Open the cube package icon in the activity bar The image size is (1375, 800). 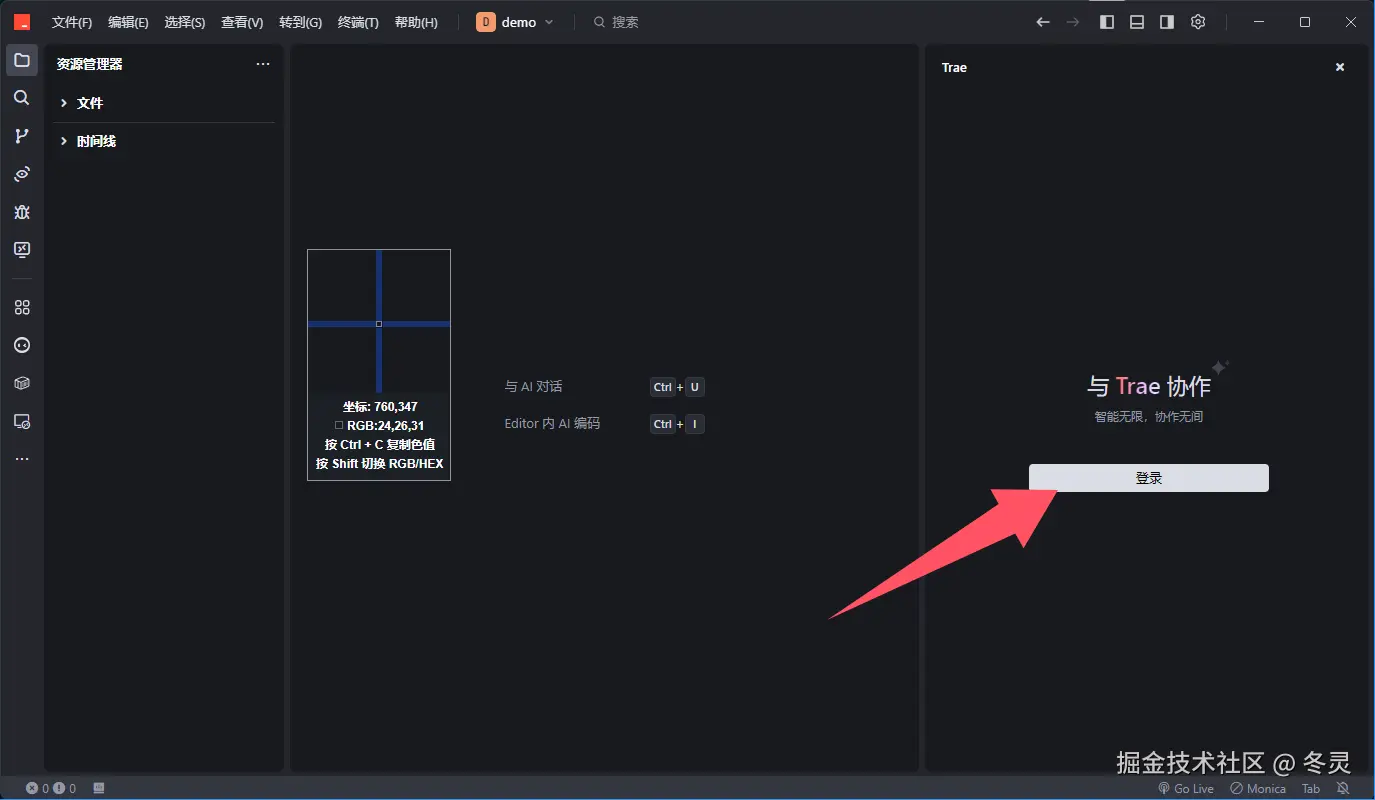click(22, 384)
